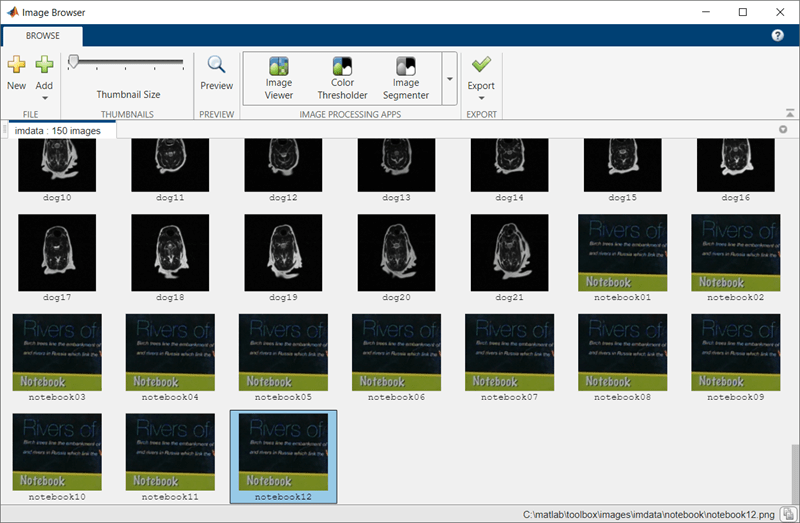Click the Preview magnifier icon
Image resolution: width=800 pixels, height=523 pixels.
coord(216,65)
